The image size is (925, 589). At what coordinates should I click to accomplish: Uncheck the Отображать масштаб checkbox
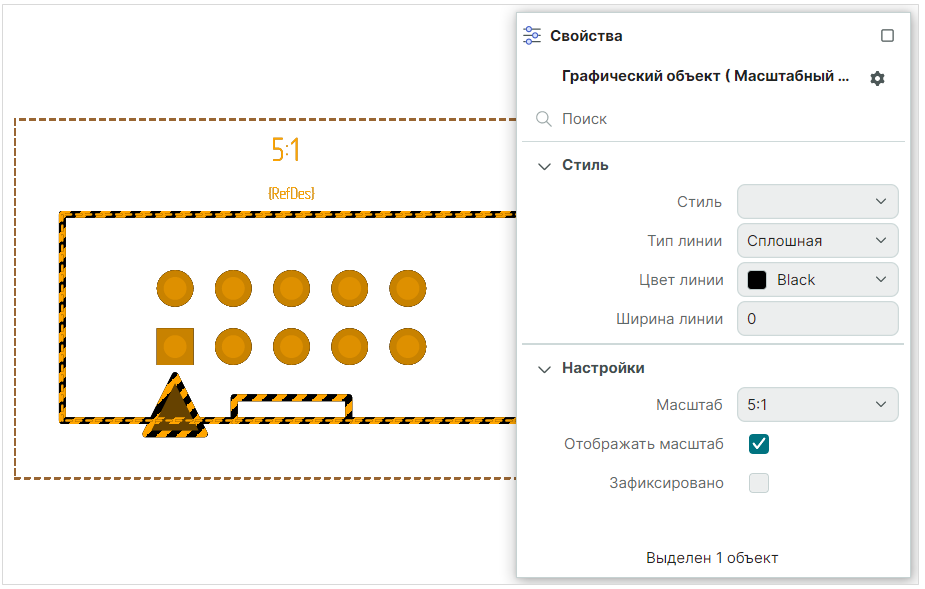coord(759,444)
